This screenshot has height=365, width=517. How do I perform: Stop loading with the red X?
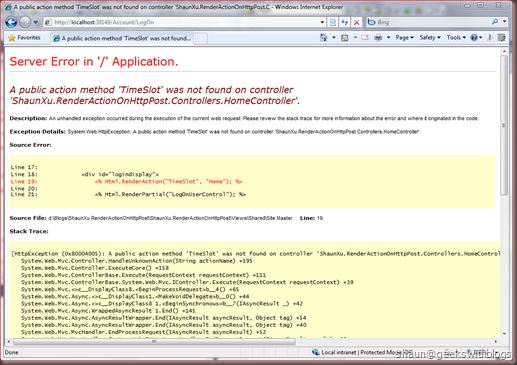(x=356, y=22)
